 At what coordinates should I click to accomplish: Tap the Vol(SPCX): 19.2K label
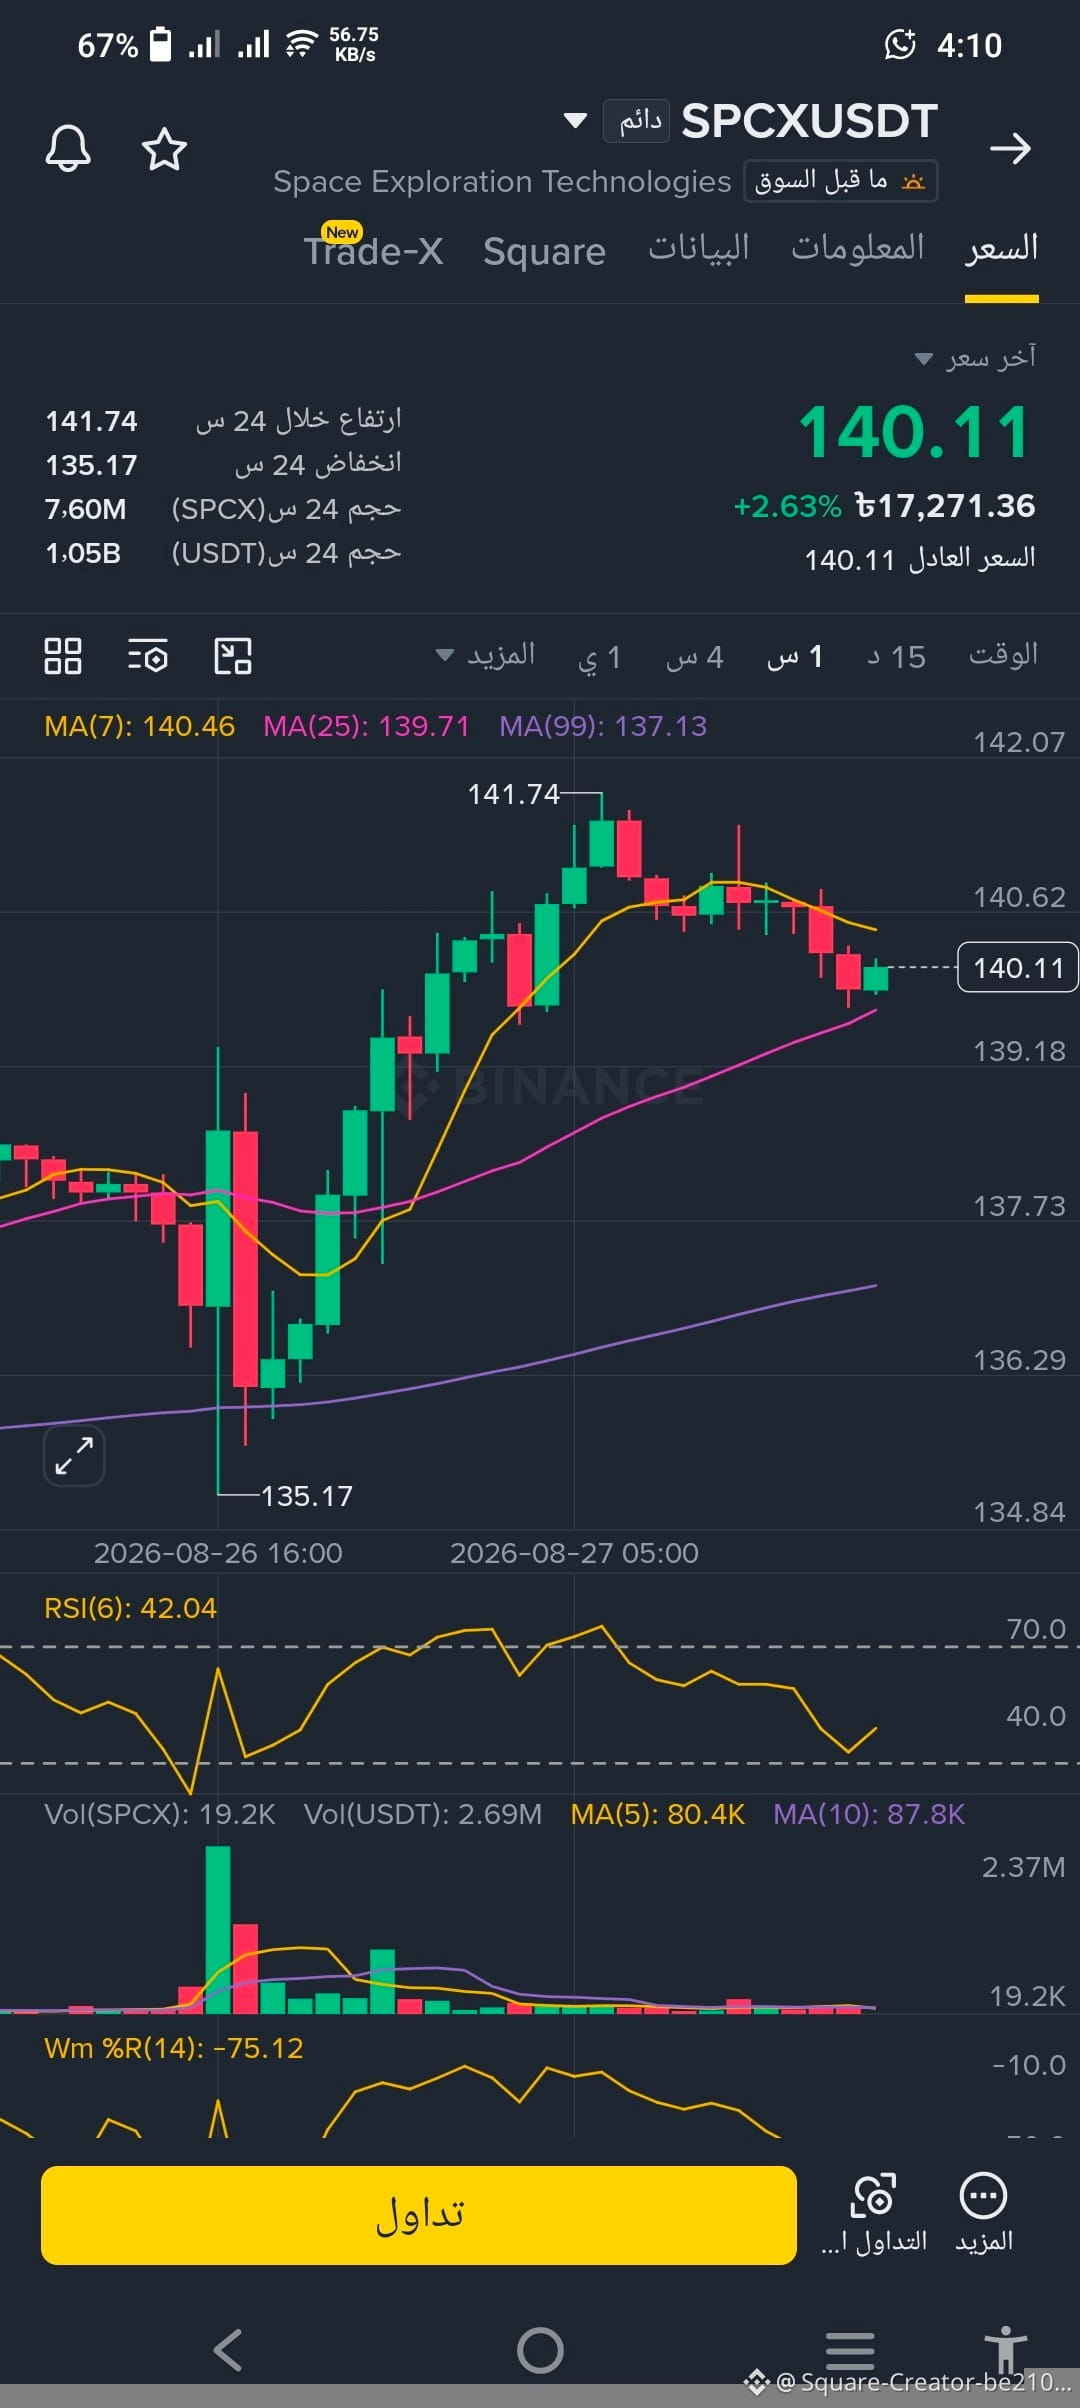click(160, 1814)
